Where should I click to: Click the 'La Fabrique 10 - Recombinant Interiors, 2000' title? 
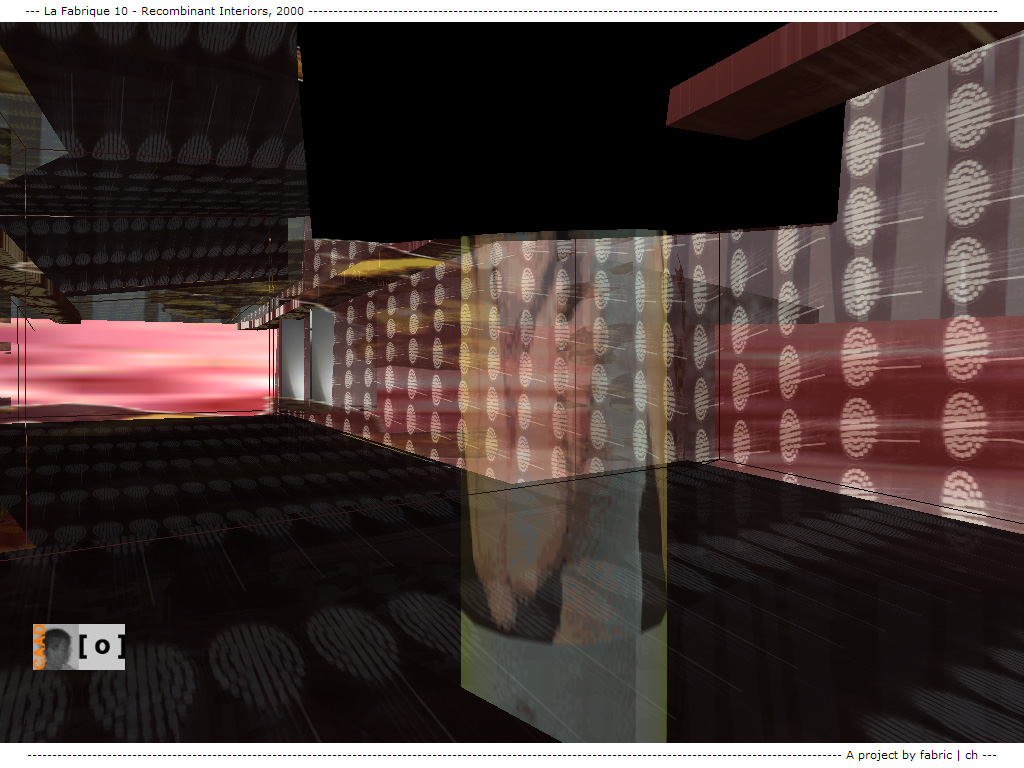(x=174, y=11)
